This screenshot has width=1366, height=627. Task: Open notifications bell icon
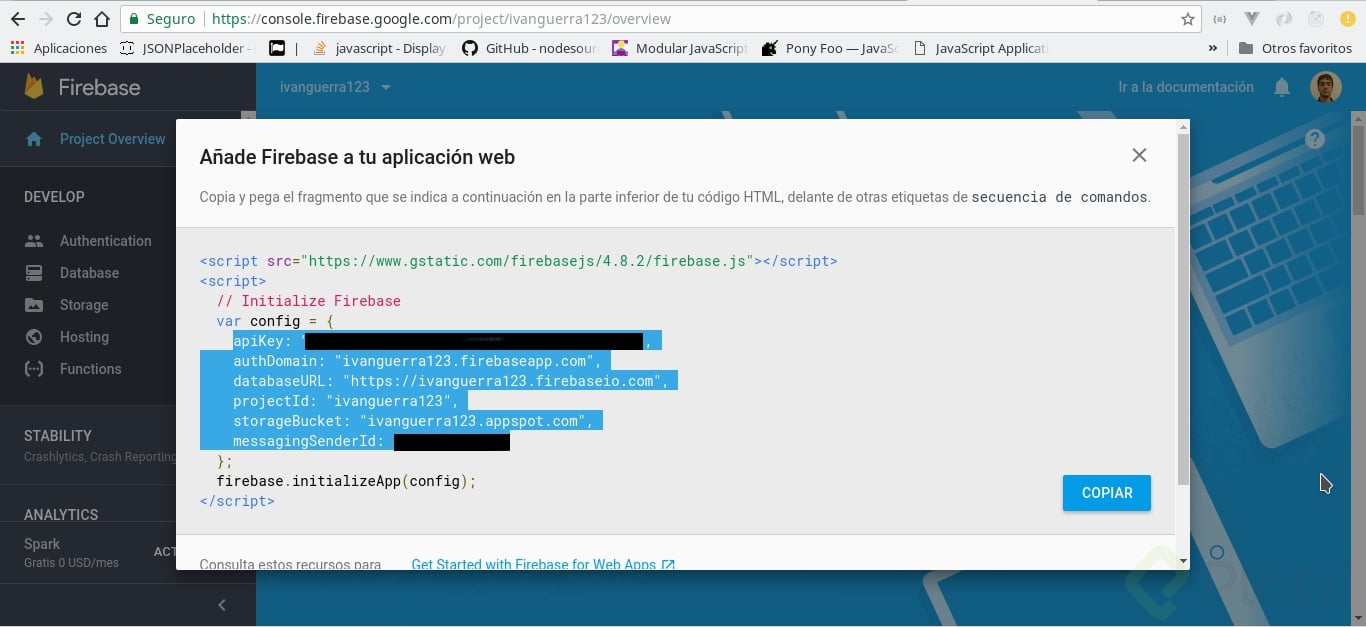[x=1282, y=88]
